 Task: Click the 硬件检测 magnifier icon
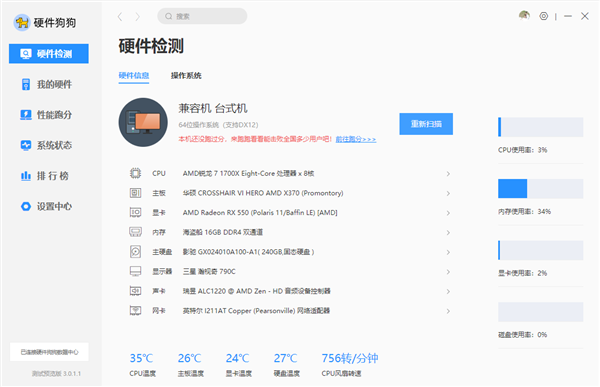tap(26, 54)
